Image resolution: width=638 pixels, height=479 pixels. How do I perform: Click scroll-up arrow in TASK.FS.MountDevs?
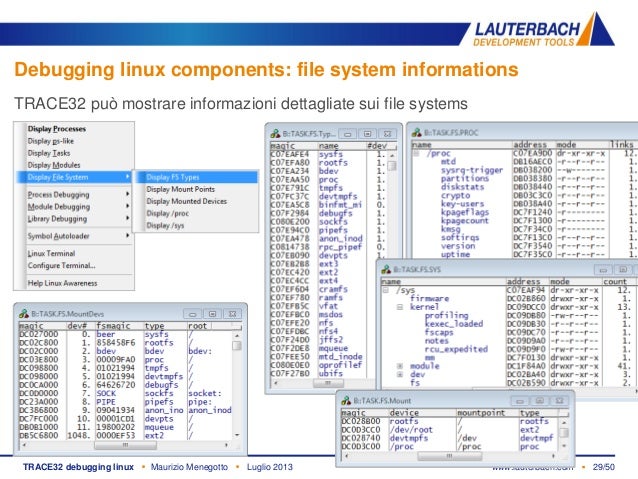[237, 335]
